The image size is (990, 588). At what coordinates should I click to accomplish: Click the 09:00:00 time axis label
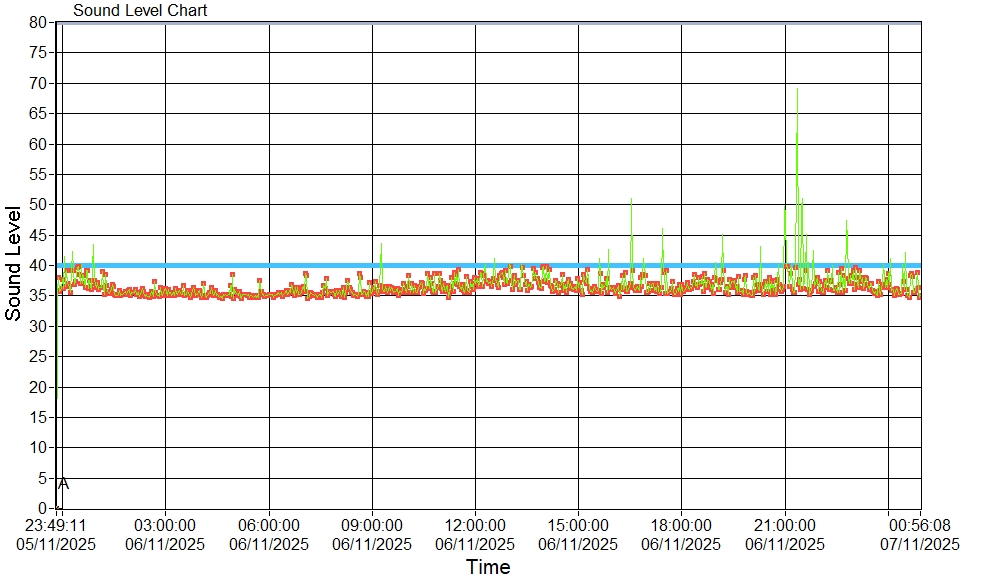click(372, 525)
